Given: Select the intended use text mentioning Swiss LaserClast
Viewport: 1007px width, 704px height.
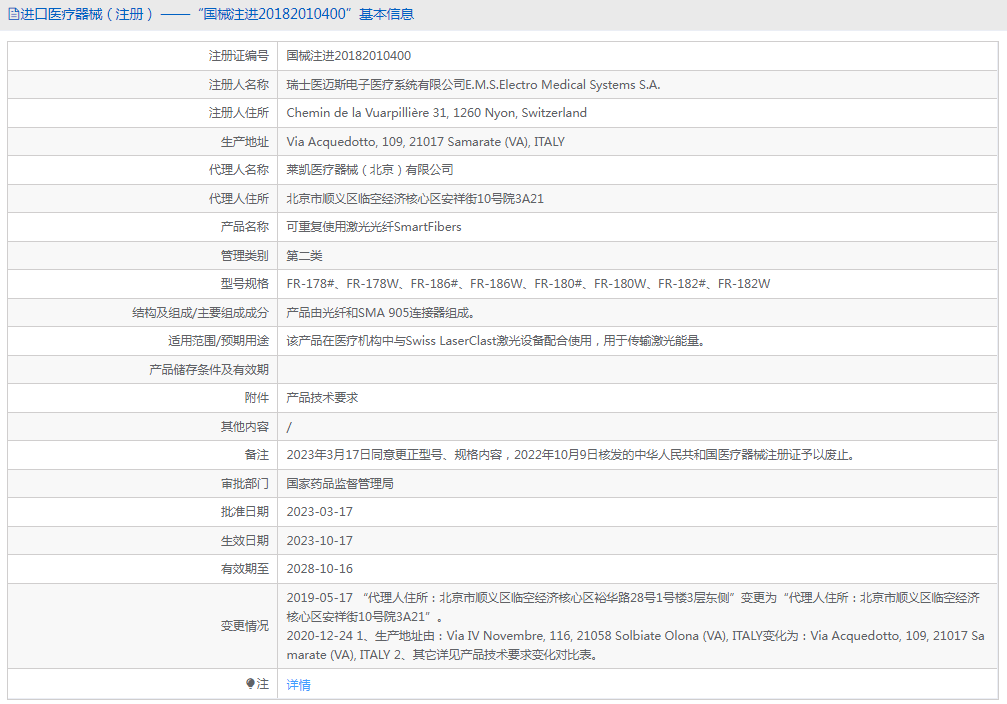Looking at the screenshot, I should (x=496, y=341).
